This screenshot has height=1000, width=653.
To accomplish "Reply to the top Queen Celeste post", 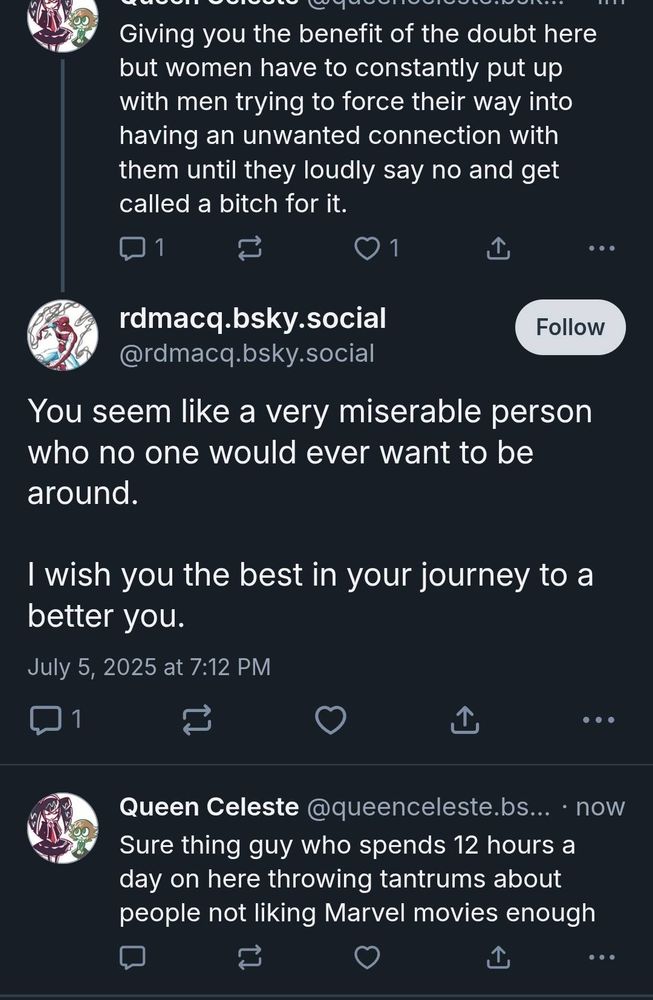I will click(133, 248).
